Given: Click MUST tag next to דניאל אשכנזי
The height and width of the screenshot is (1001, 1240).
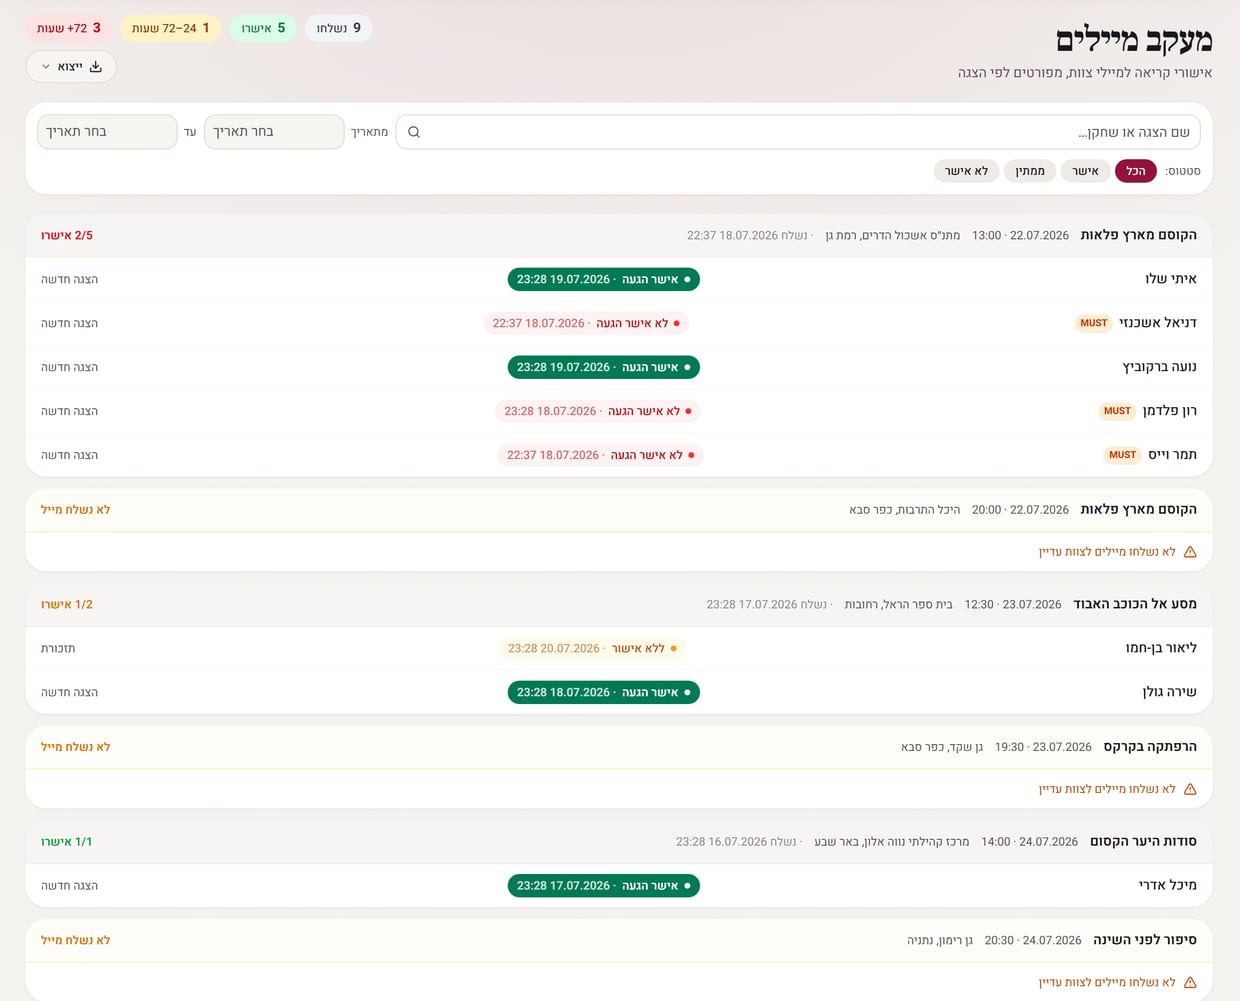Looking at the screenshot, I should click(x=1094, y=323).
